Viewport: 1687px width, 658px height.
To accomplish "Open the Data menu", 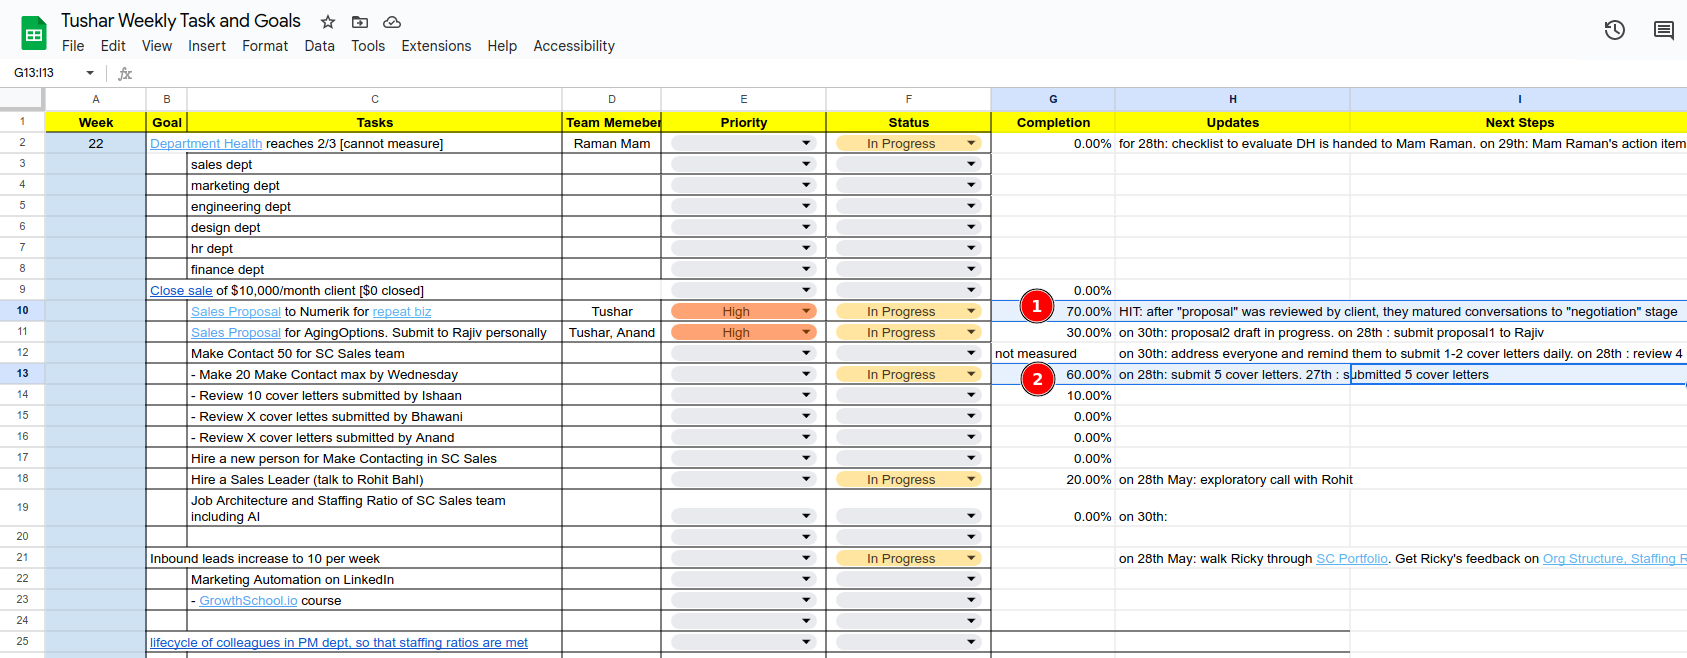I will 320,46.
